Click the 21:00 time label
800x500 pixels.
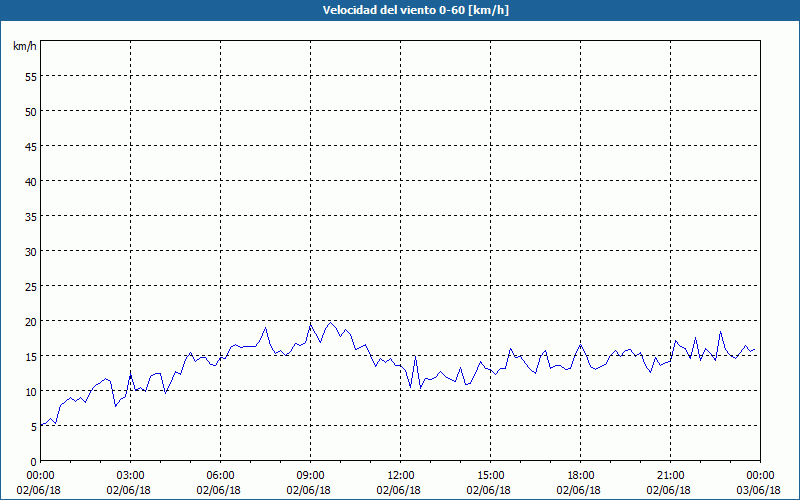670,476
